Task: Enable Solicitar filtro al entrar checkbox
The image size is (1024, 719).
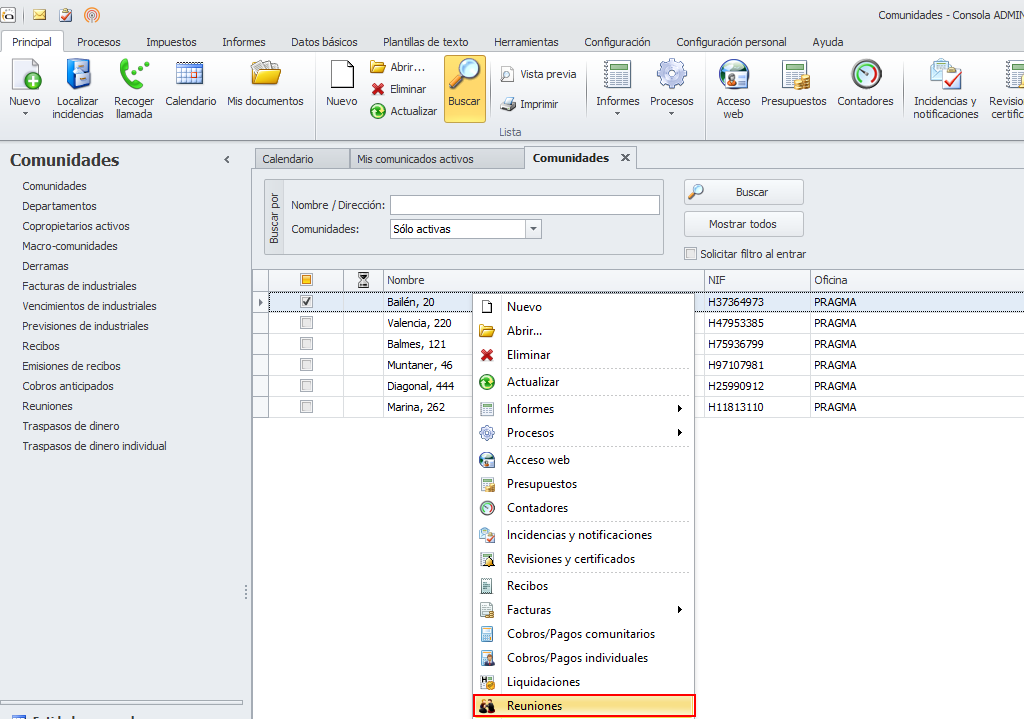Action: [x=690, y=254]
